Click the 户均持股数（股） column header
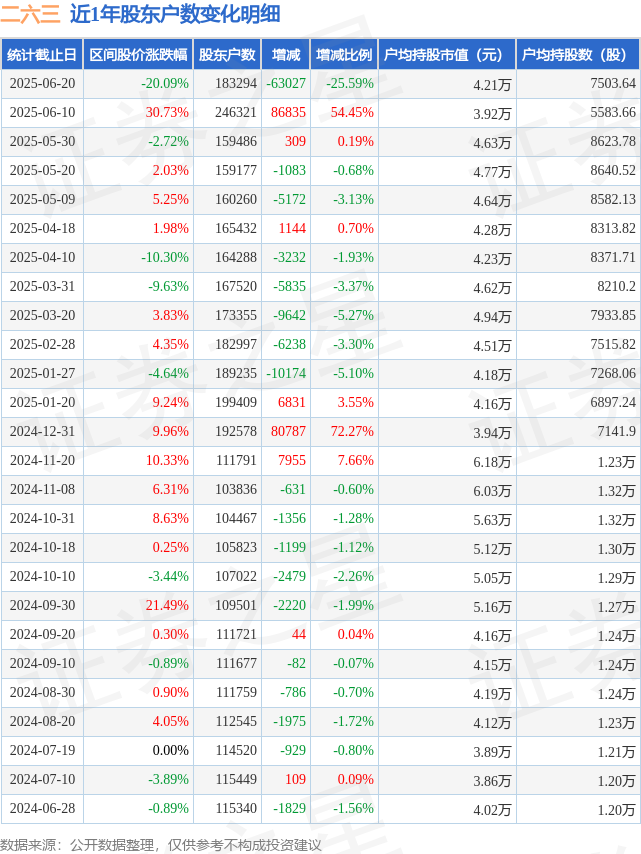This screenshot has height=854, width=641. pyautogui.click(x=578, y=54)
